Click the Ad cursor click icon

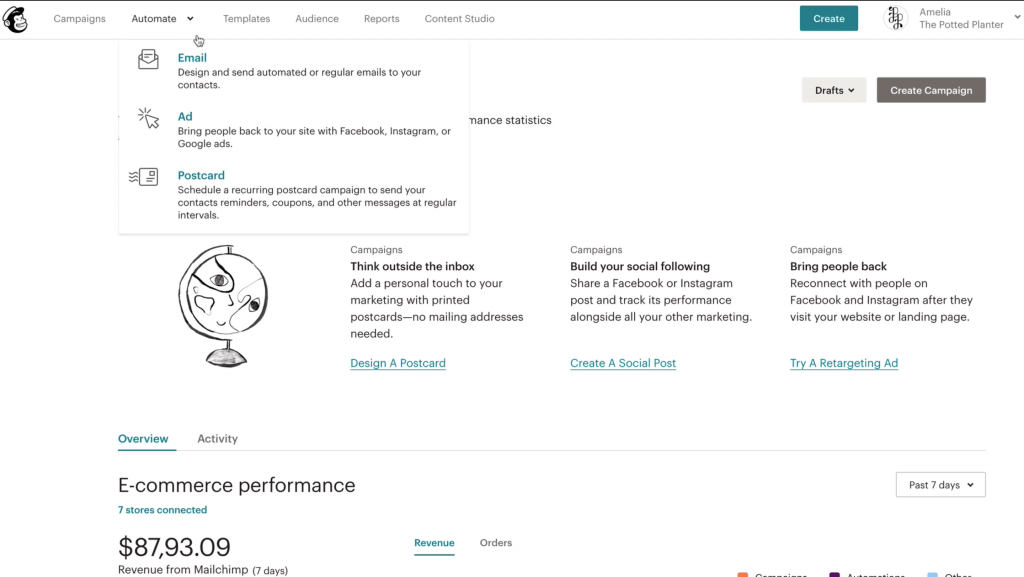pyautogui.click(x=148, y=118)
